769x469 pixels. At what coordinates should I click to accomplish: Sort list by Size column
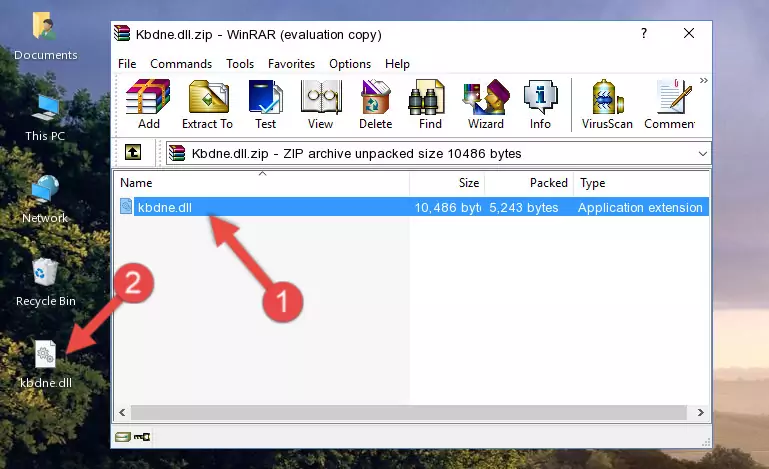click(447, 182)
